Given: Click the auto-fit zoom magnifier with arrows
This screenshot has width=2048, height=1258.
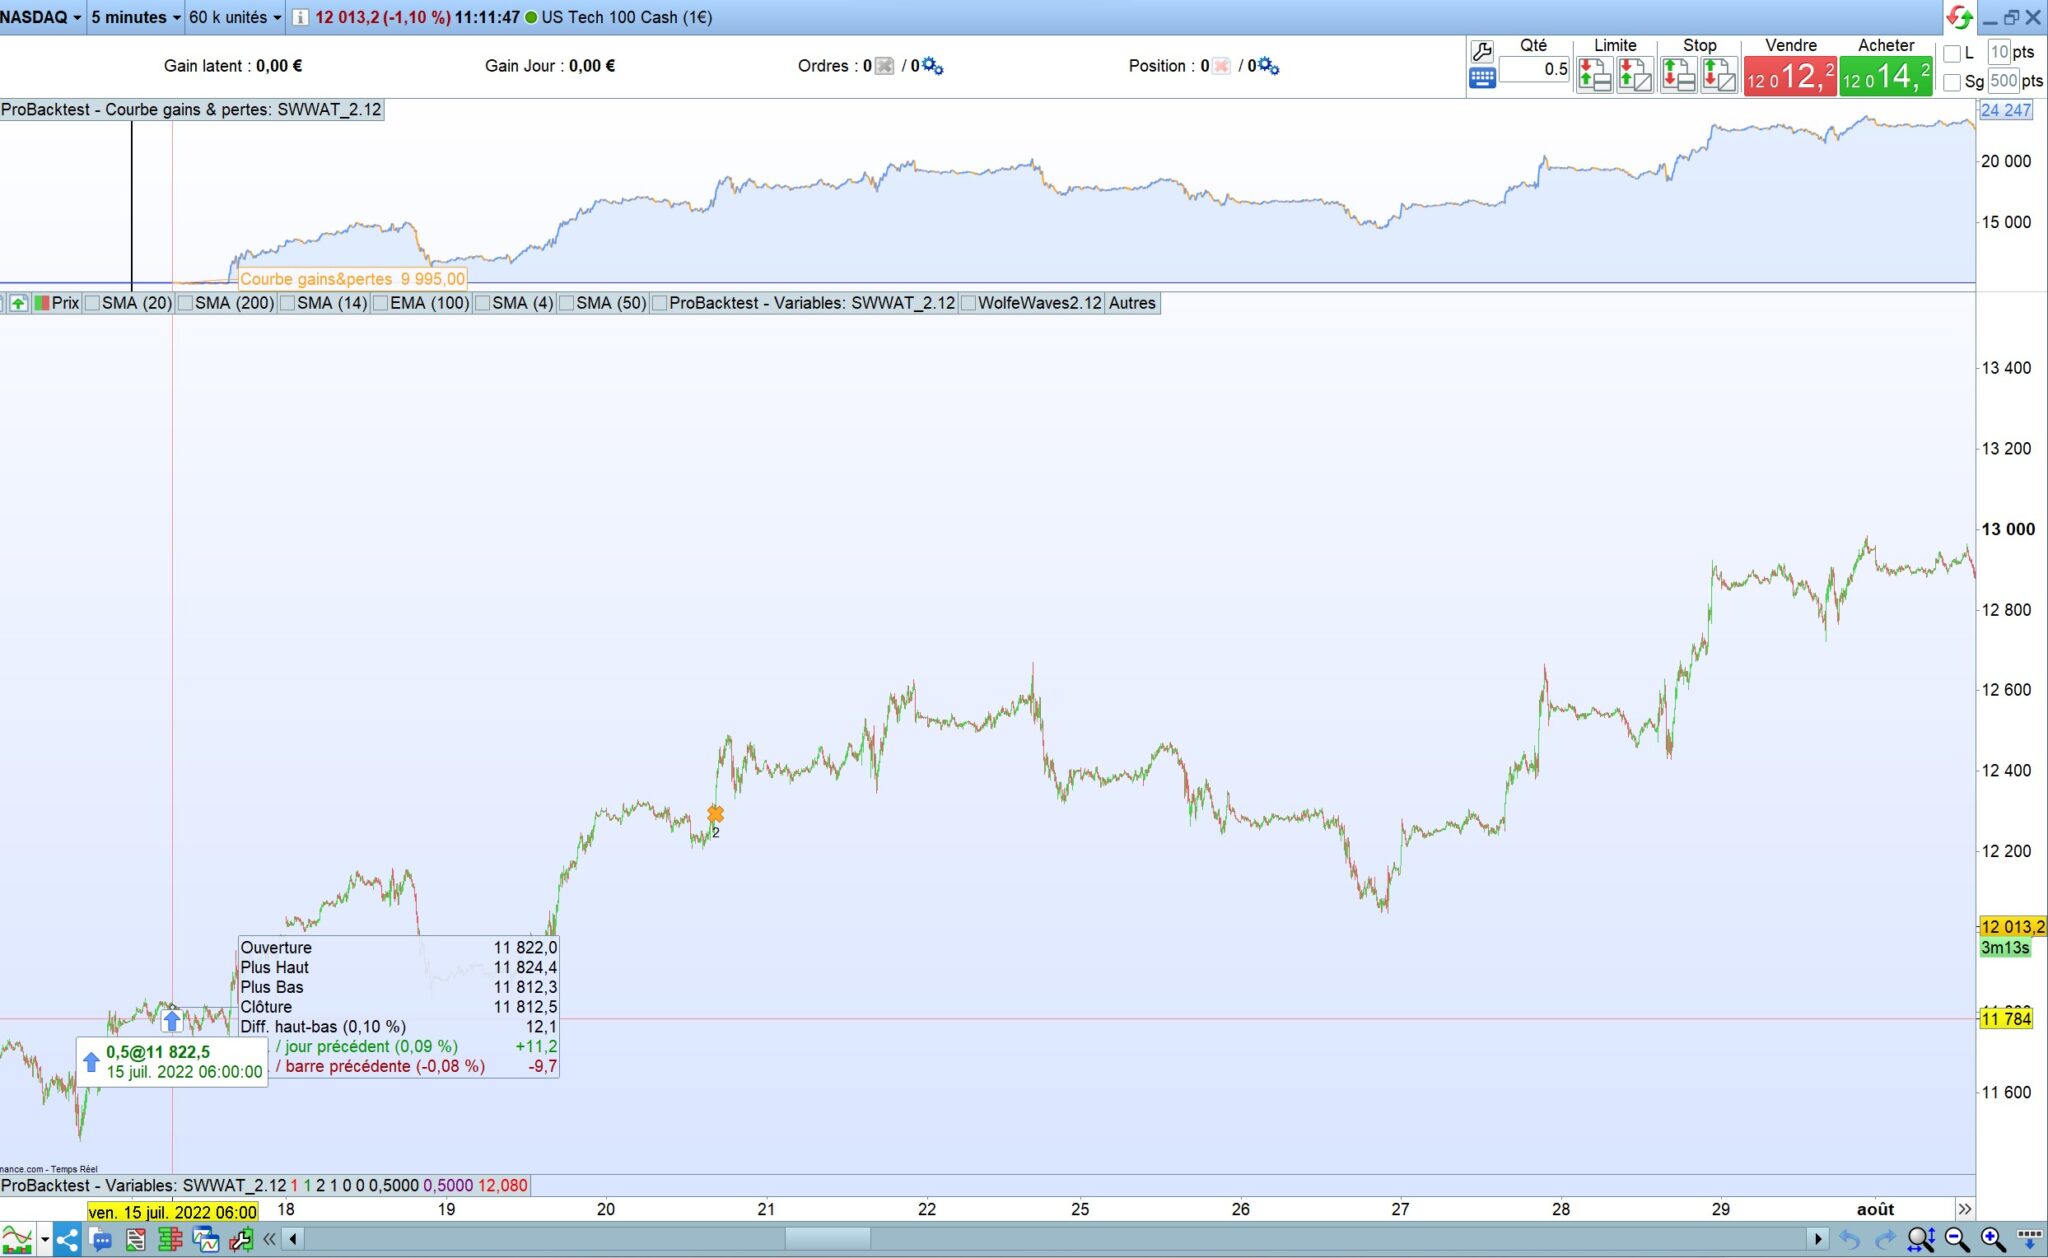Looking at the screenshot, I should tap(1920, 1240).
